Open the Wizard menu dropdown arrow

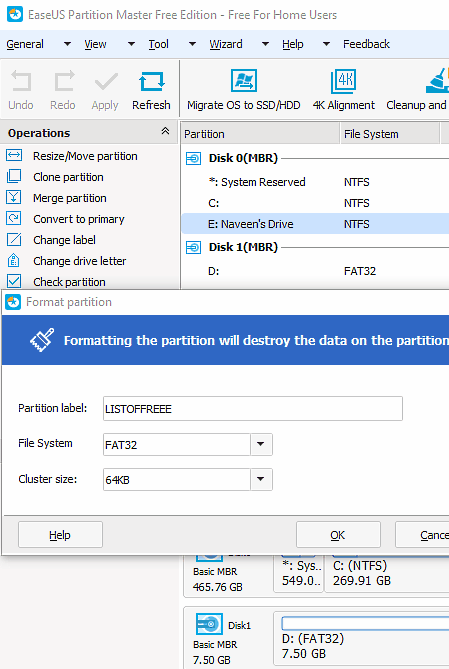265,44
